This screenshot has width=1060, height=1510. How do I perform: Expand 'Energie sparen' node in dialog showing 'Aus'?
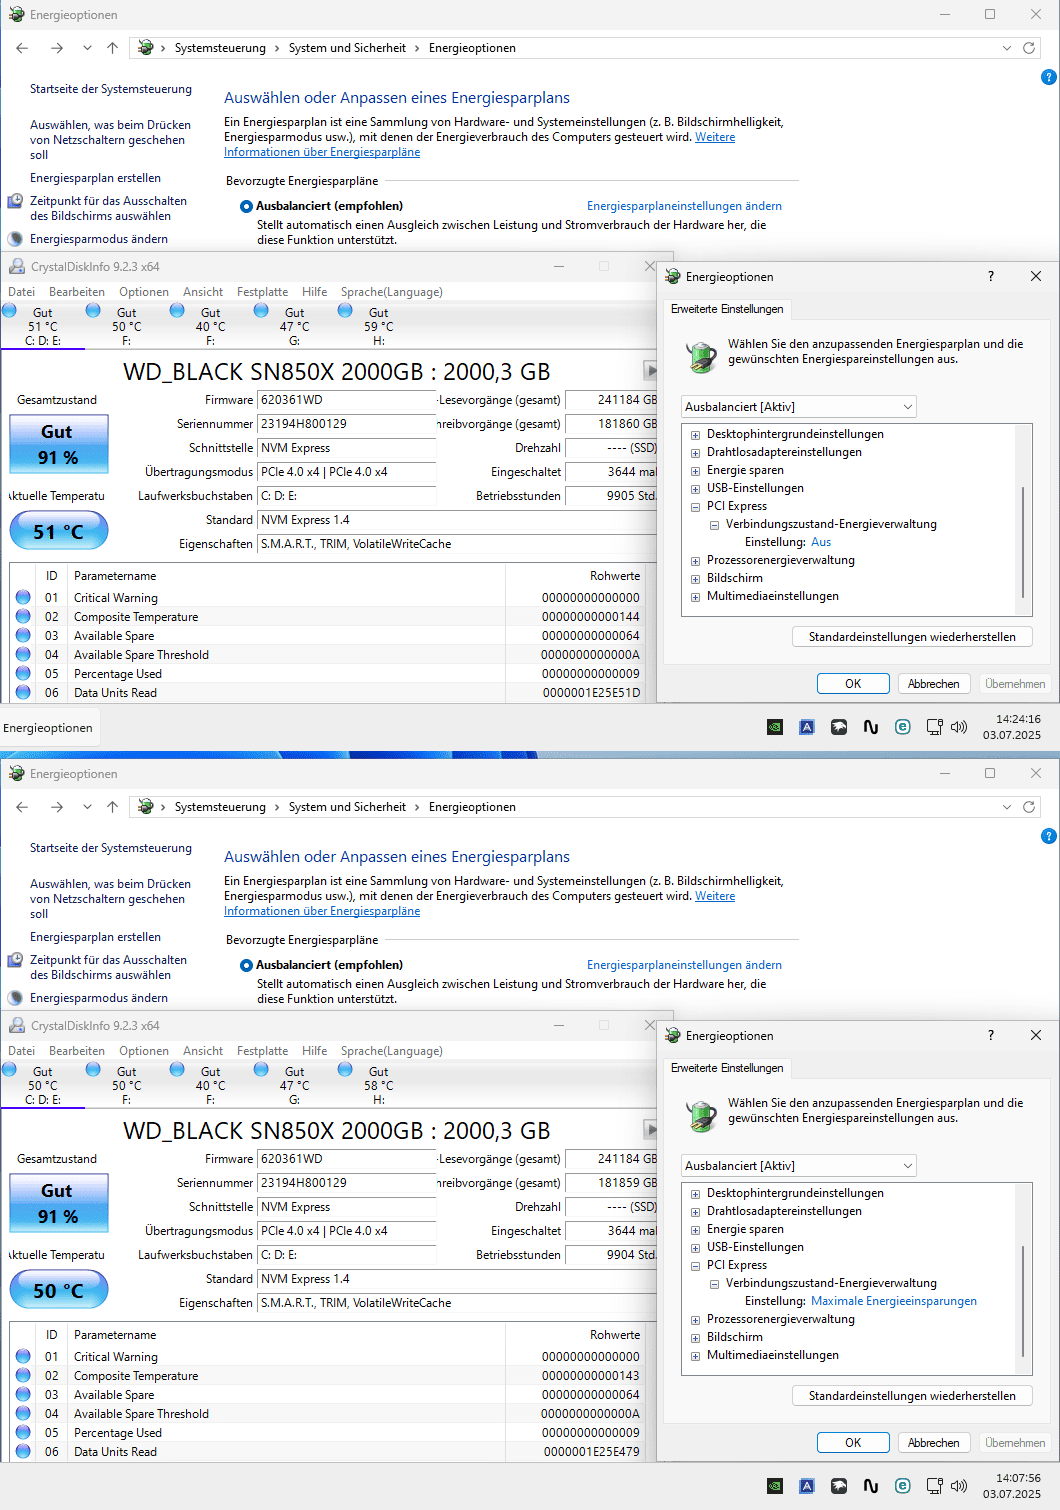[x=695, y=471]
